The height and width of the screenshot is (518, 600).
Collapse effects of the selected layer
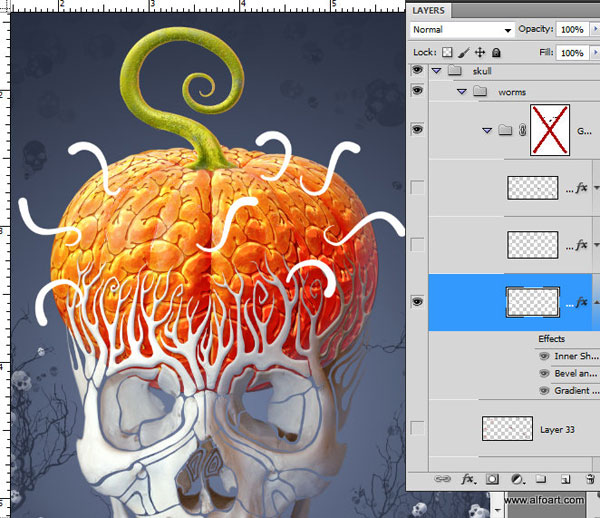pos(596,302)
